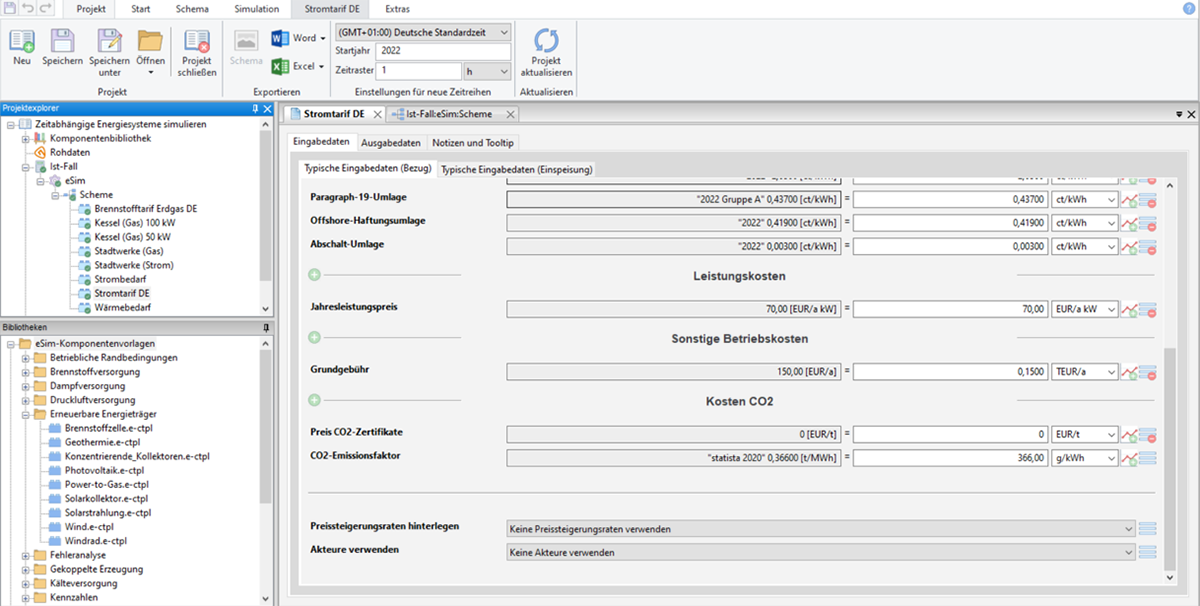The width and height of the screenshot is (1200, 606).
Task: Click the redo arrow in quick access bar
Action: point(47,8)
